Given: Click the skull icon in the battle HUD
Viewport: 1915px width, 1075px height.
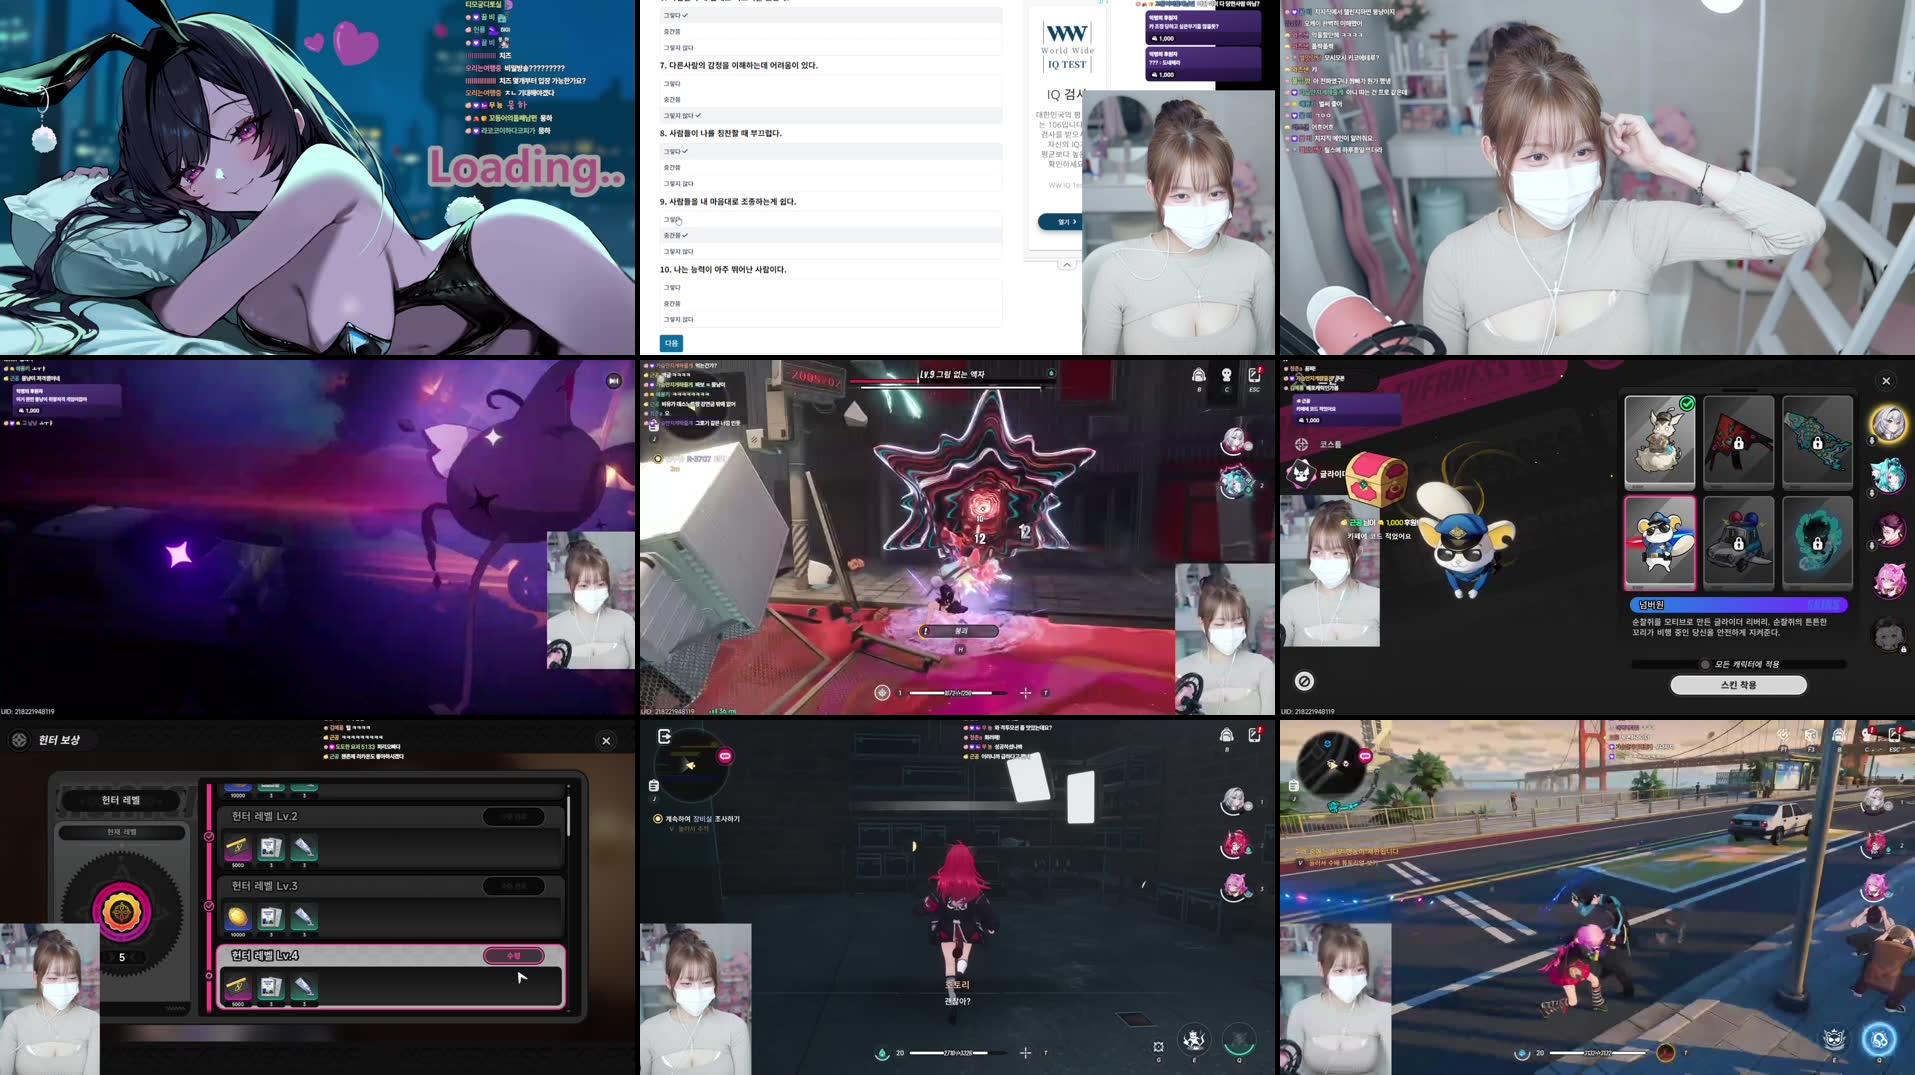Looking at the screenshot, I should click(1227, 375).
